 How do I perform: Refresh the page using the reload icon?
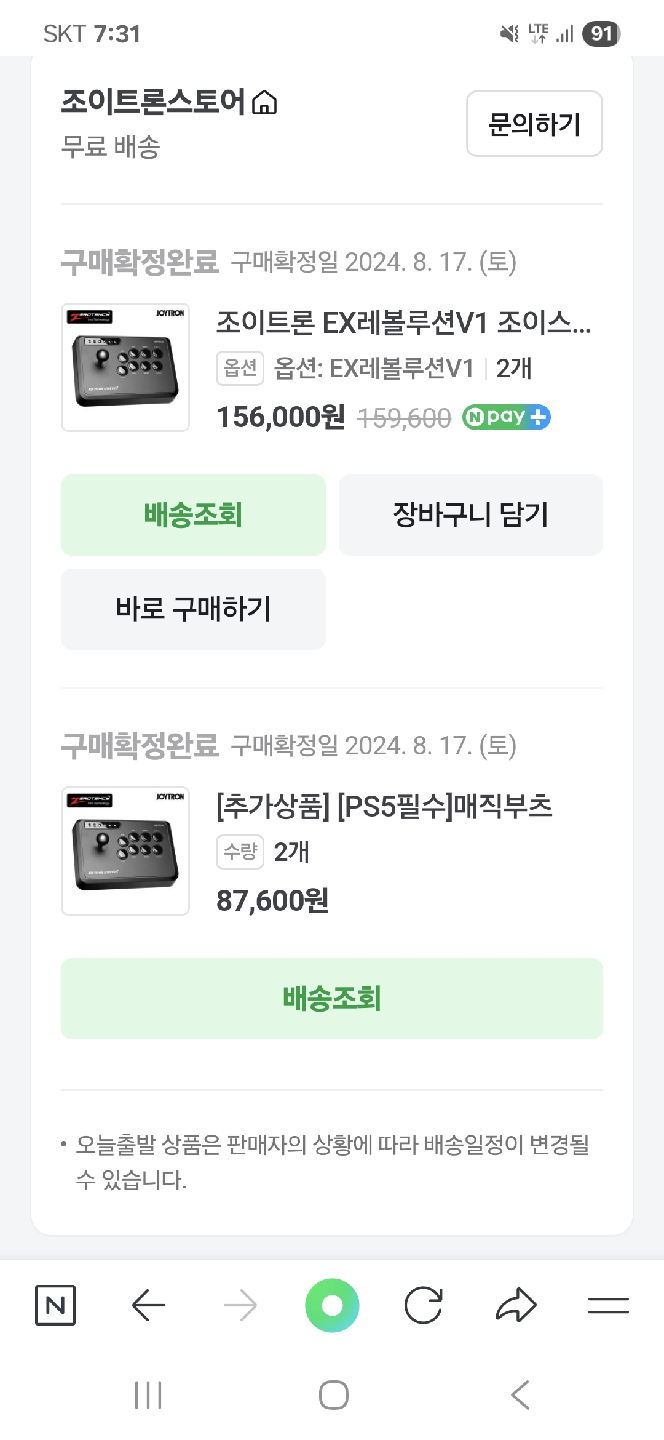tap(424, 1305)
